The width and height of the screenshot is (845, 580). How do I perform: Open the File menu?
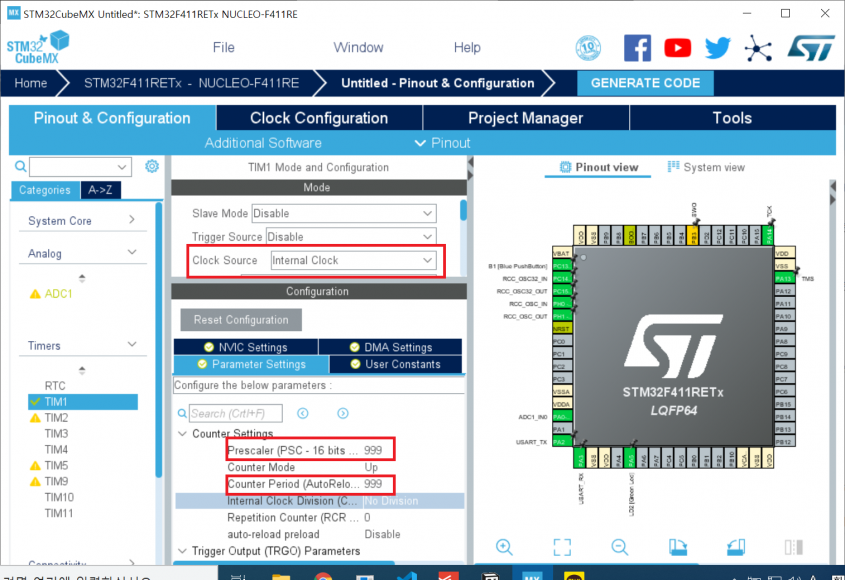(x=224, y=47)
